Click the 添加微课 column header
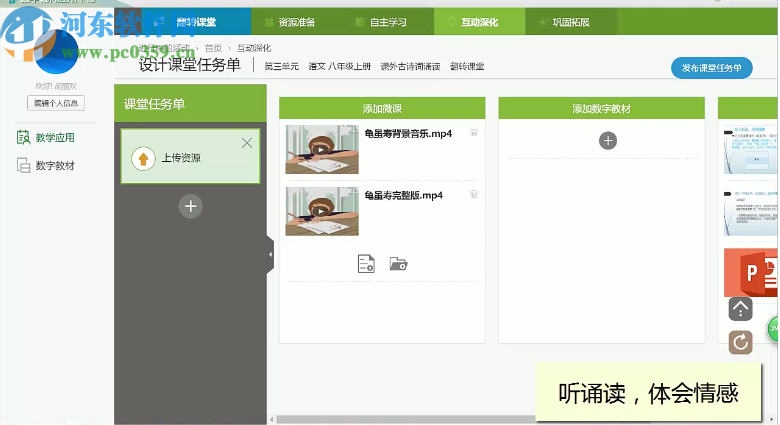The width and height of the screenshot is (780, 425). click(x=382, y=108)
